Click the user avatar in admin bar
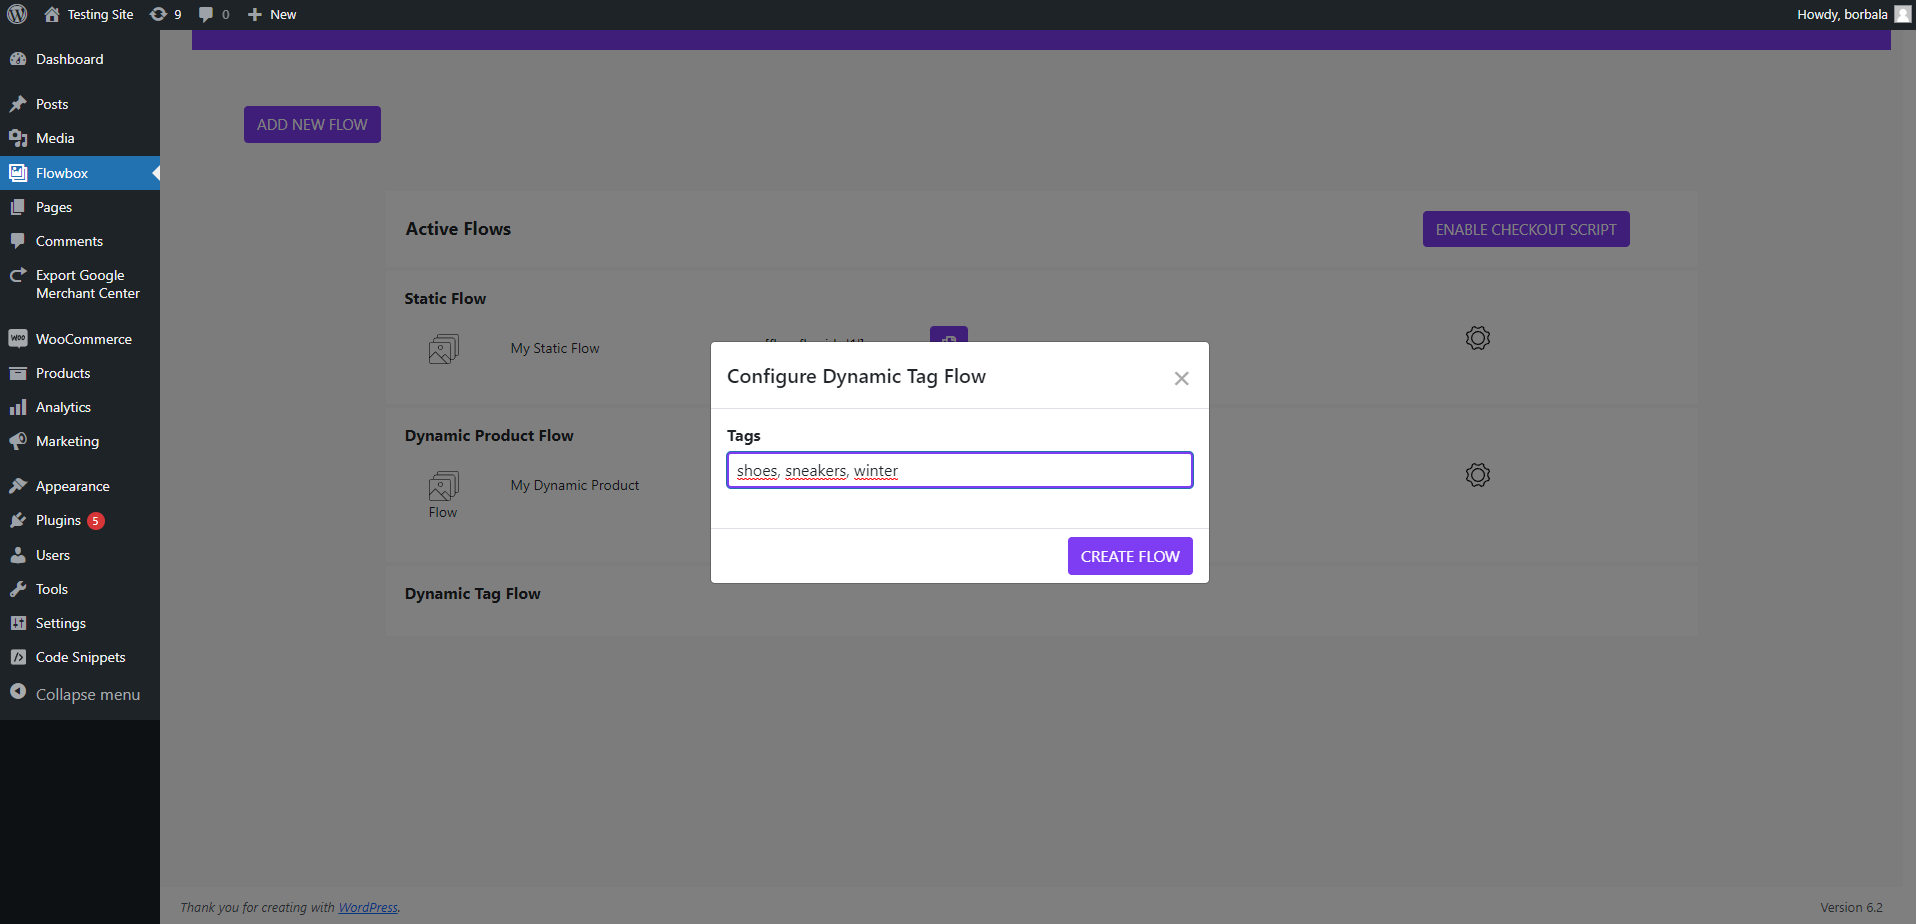Screen dimensions: 1916x924 click(x=1902, y=14)
